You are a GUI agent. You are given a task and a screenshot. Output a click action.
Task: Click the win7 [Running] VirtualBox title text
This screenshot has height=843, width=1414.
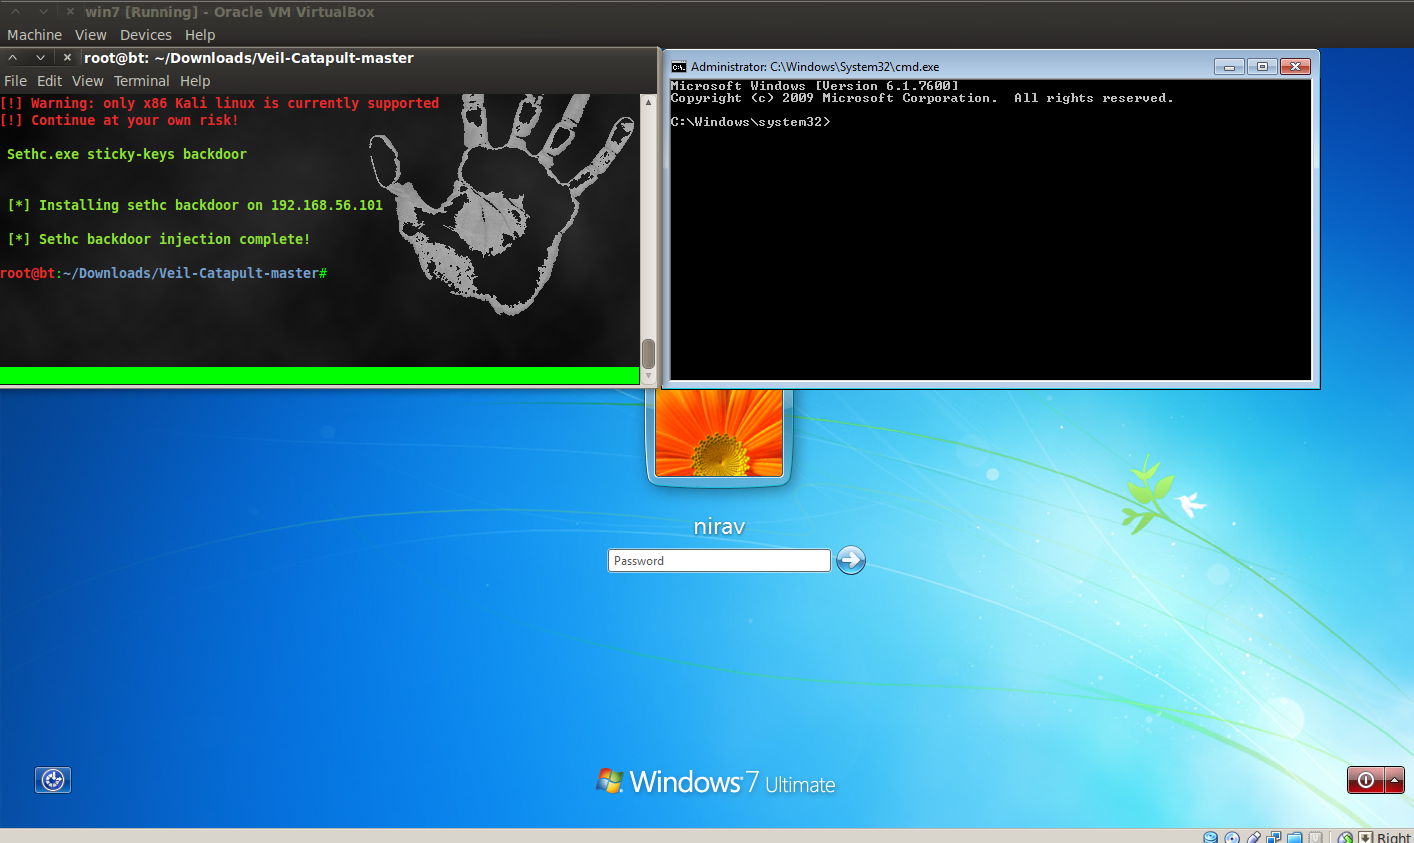pos(230,12)
